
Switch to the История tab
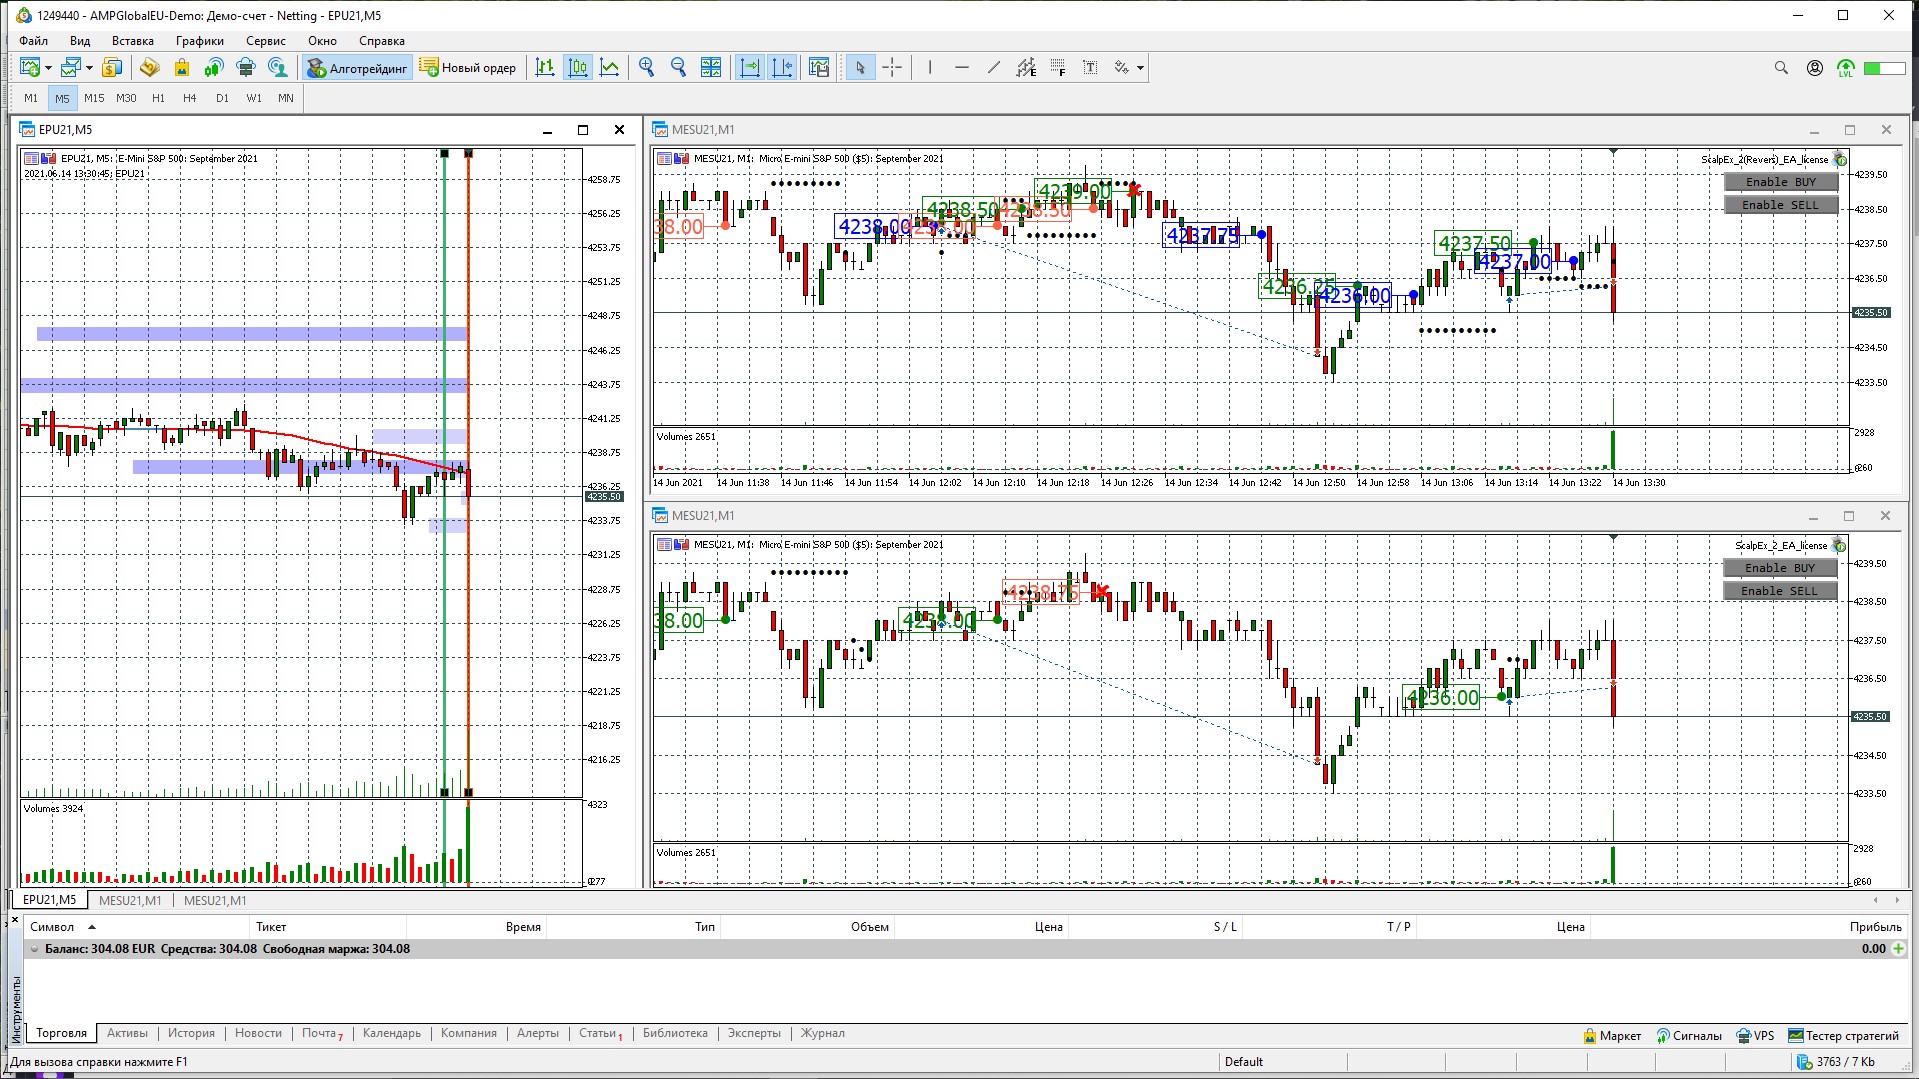pyautogui.click(x=191, y=1033)
